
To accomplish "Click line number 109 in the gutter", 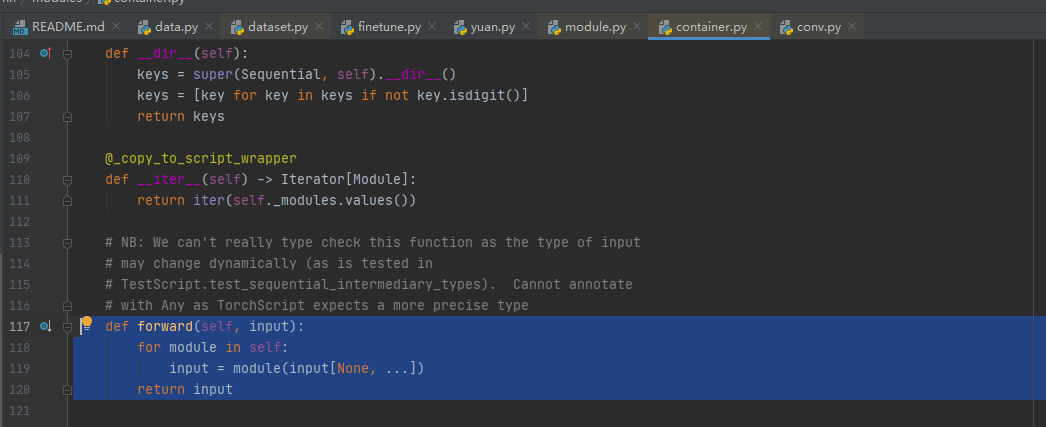I will 19,158.
